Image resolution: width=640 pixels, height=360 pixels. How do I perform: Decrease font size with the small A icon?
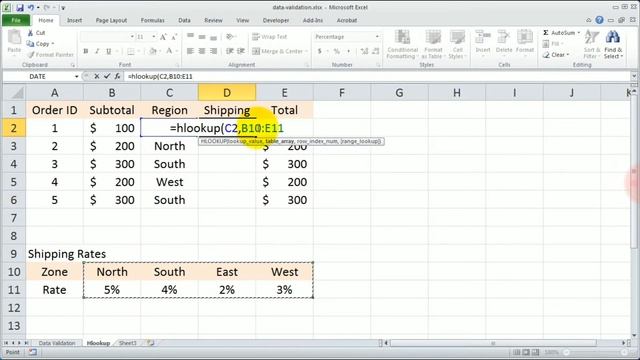pyautogui.click(x=174, y=37)
